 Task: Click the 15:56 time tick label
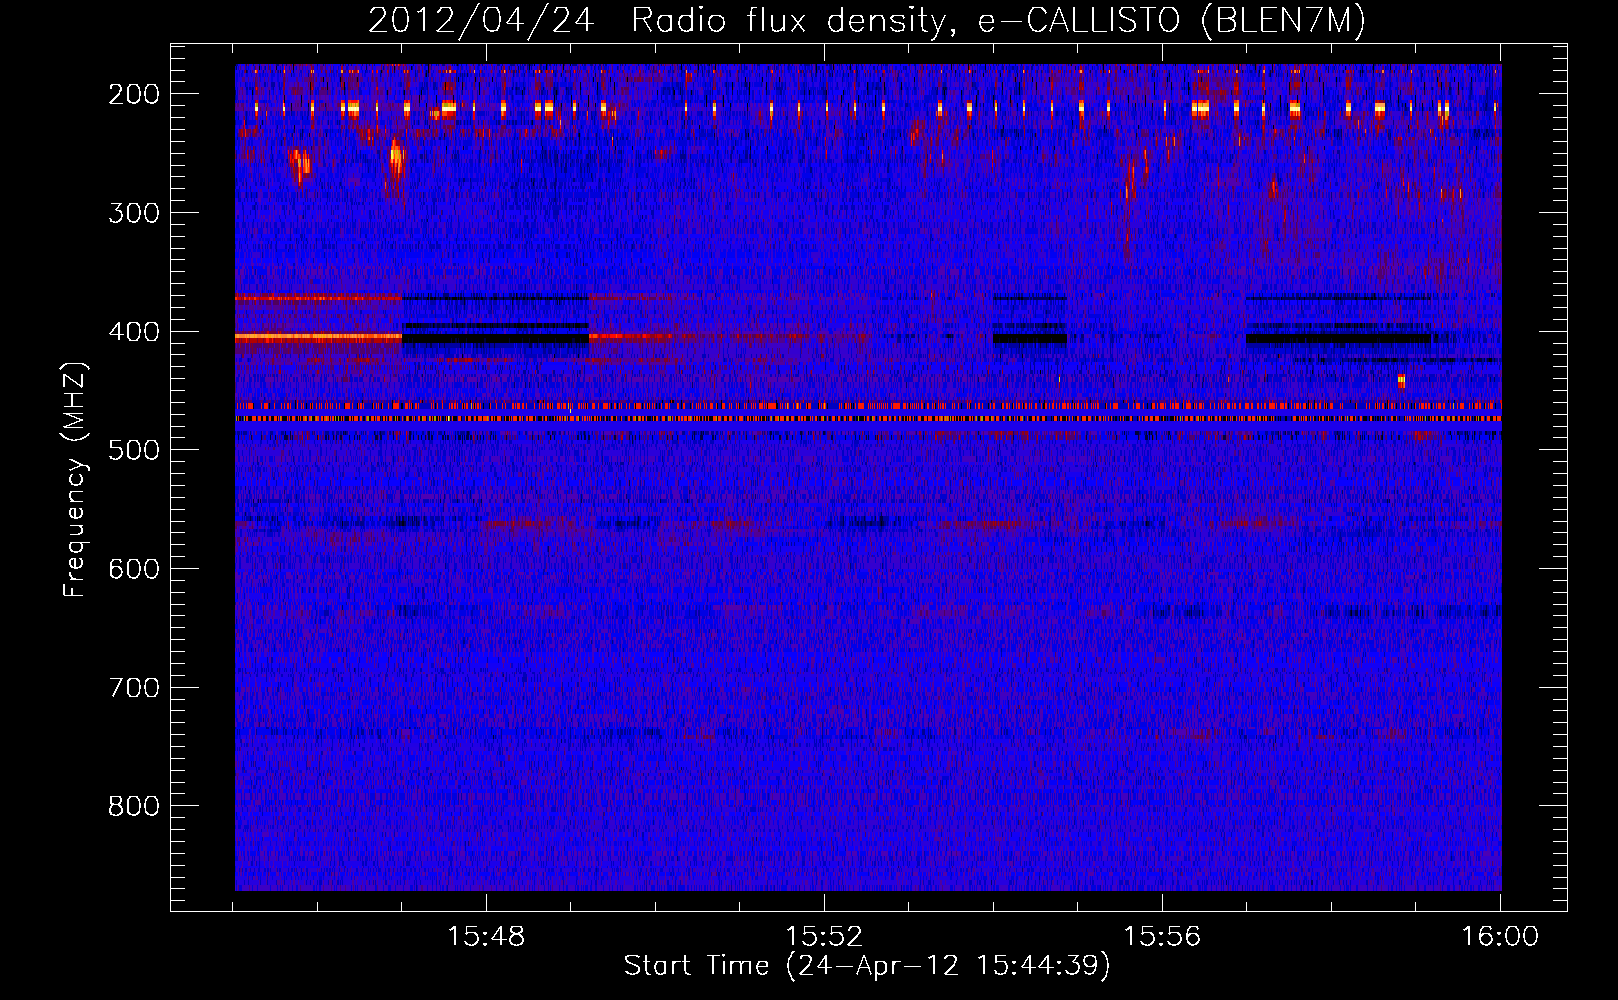pos(1162,937)
